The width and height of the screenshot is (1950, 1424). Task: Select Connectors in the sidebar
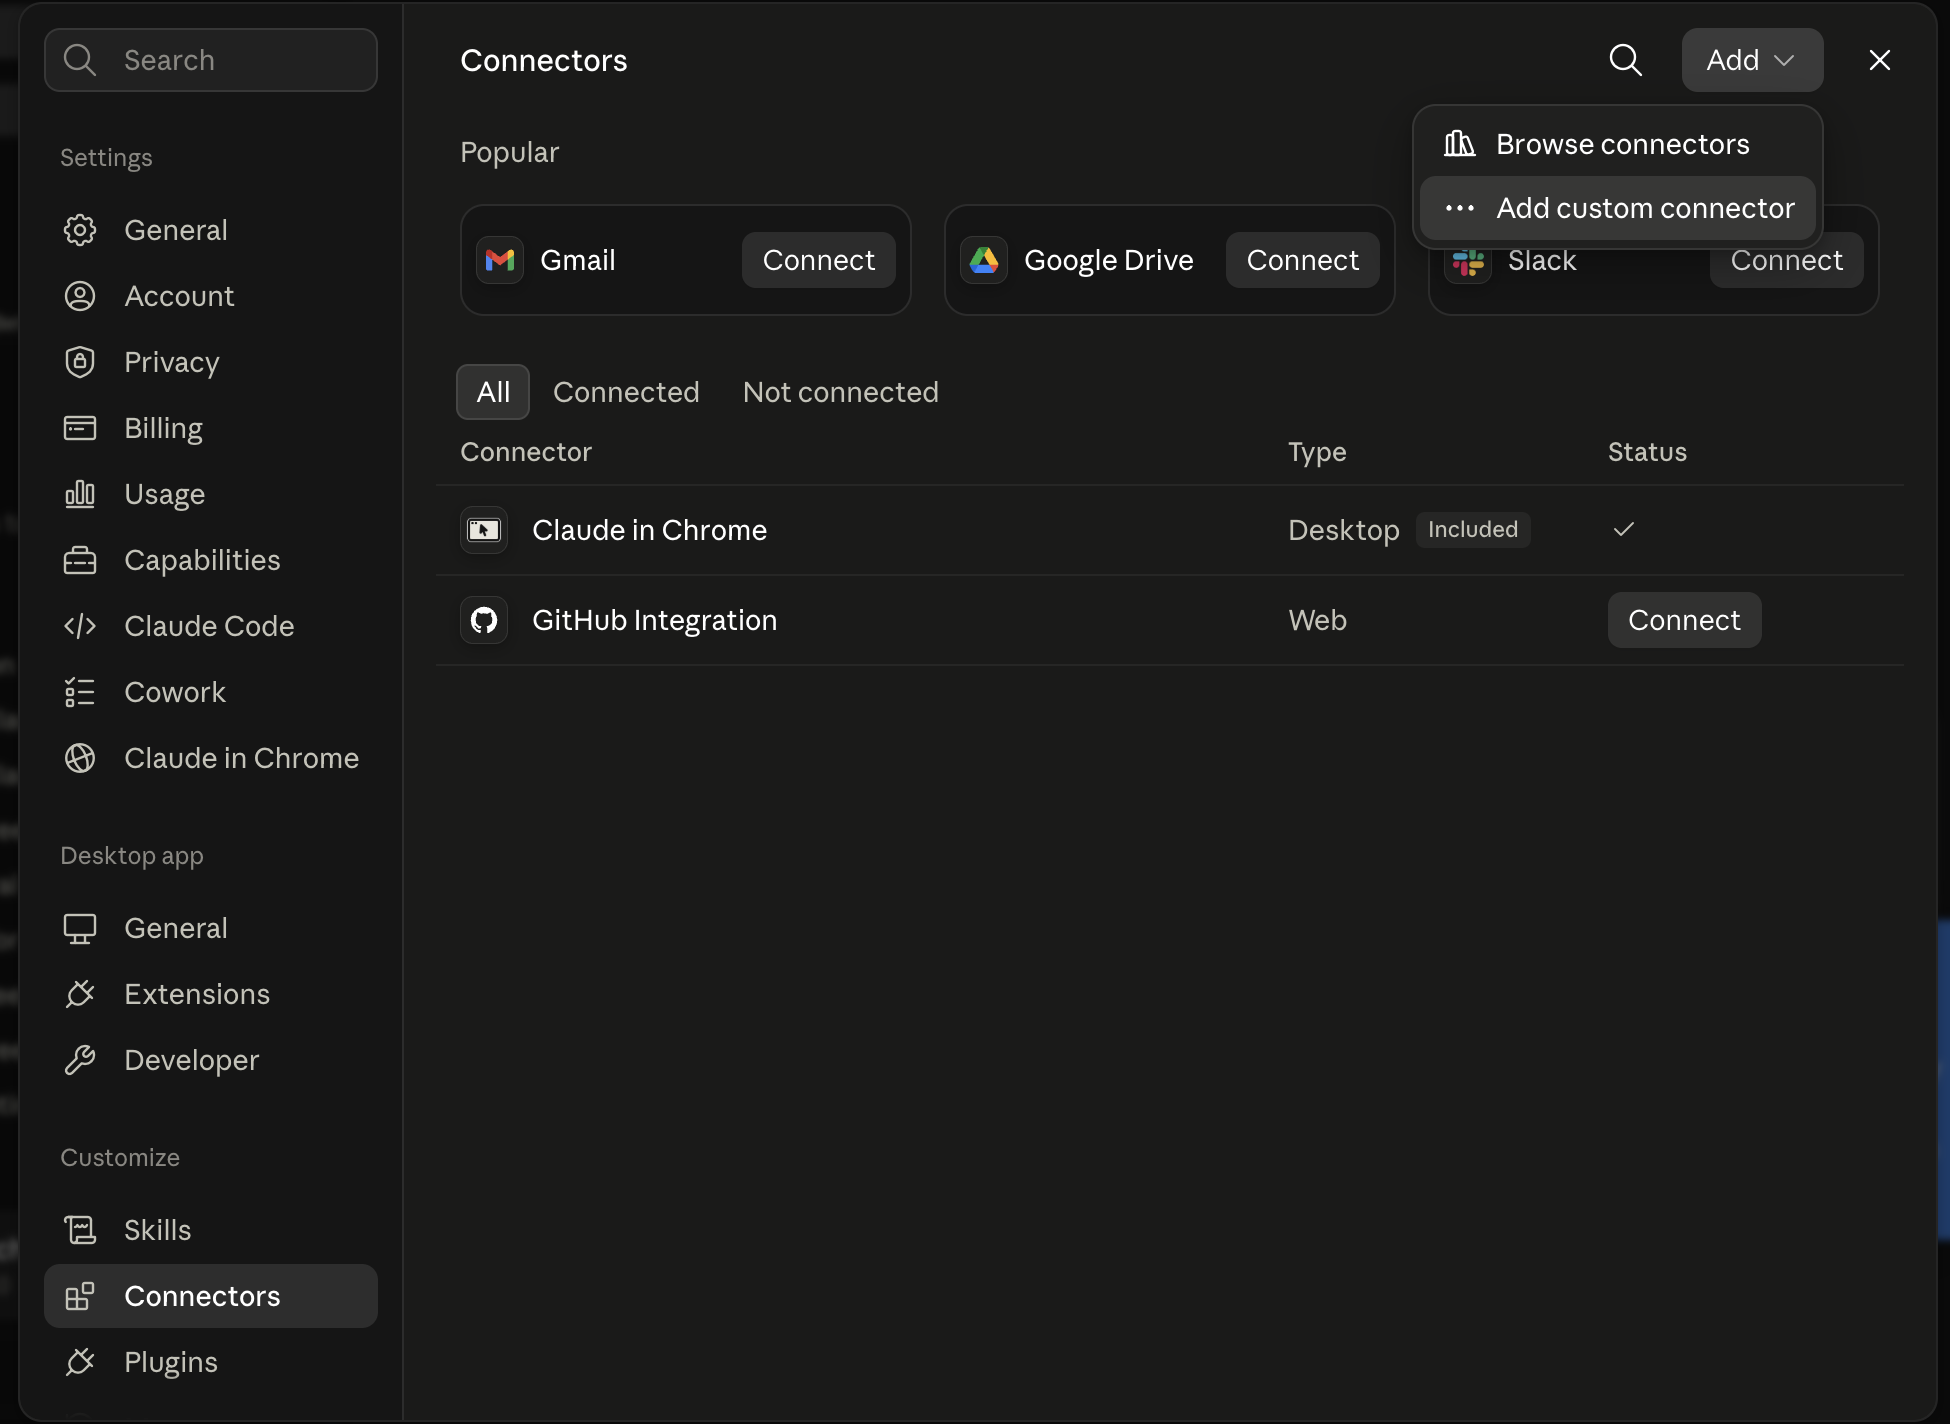[211, 1296]
